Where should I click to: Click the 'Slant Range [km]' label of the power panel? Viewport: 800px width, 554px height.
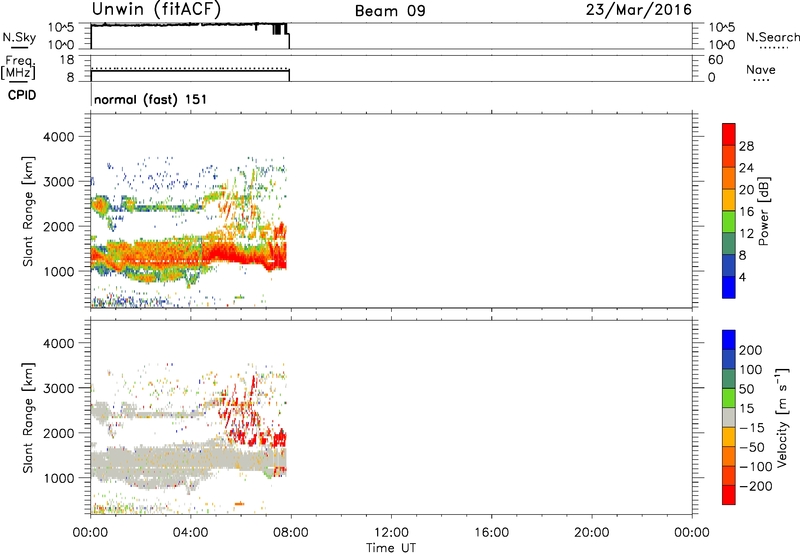28,211
